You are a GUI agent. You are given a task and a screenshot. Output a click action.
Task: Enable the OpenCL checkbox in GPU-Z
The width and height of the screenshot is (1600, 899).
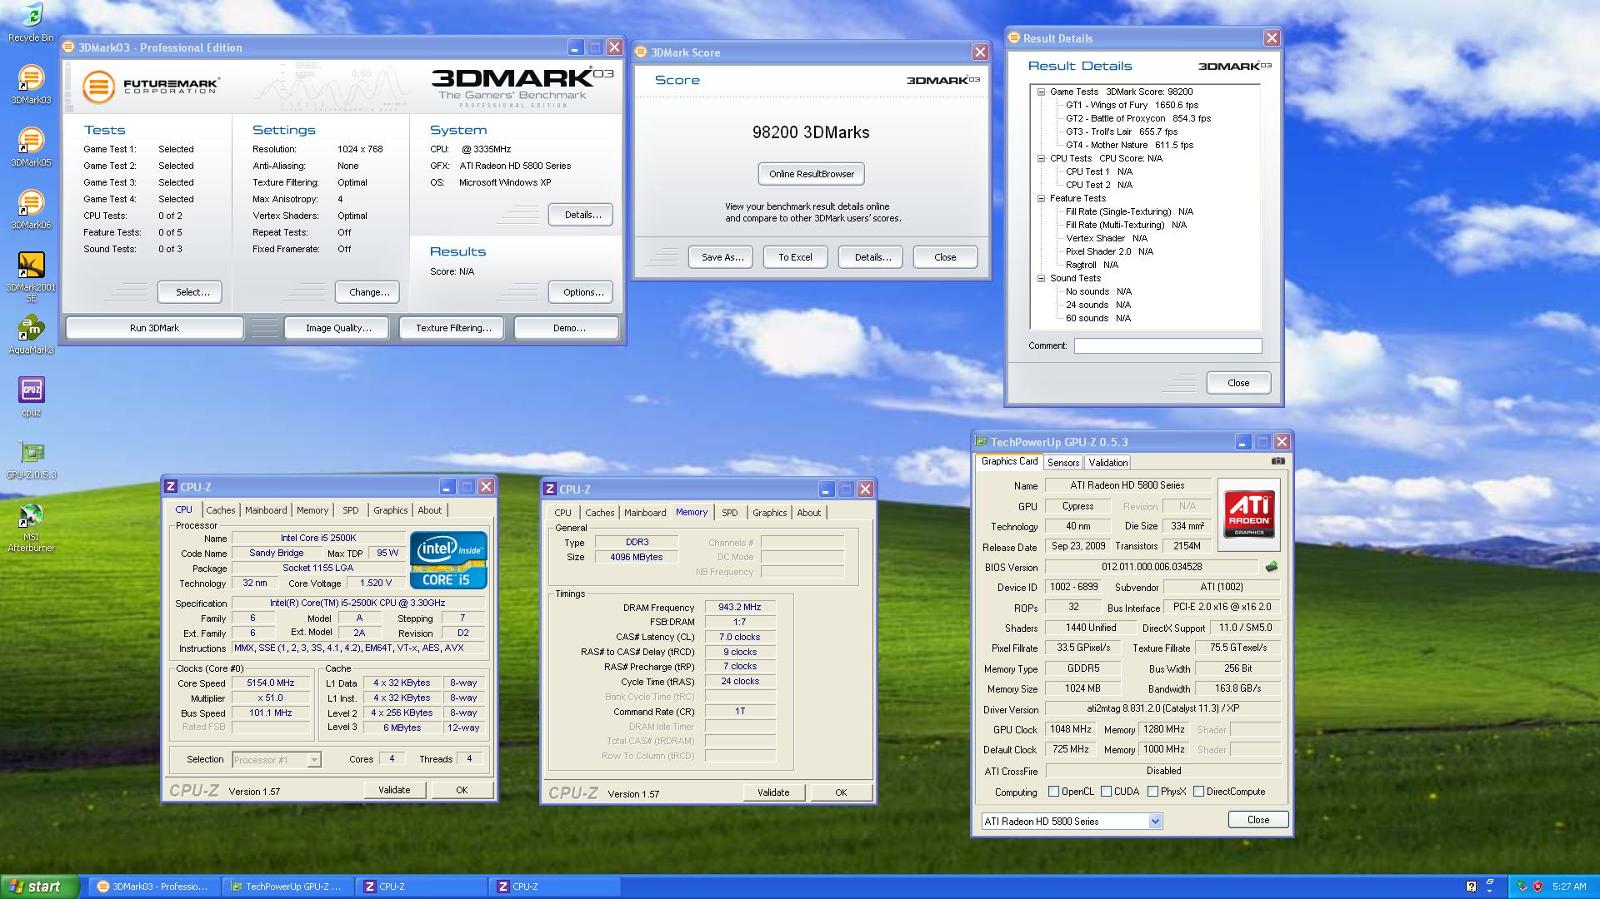(1053, 791)
